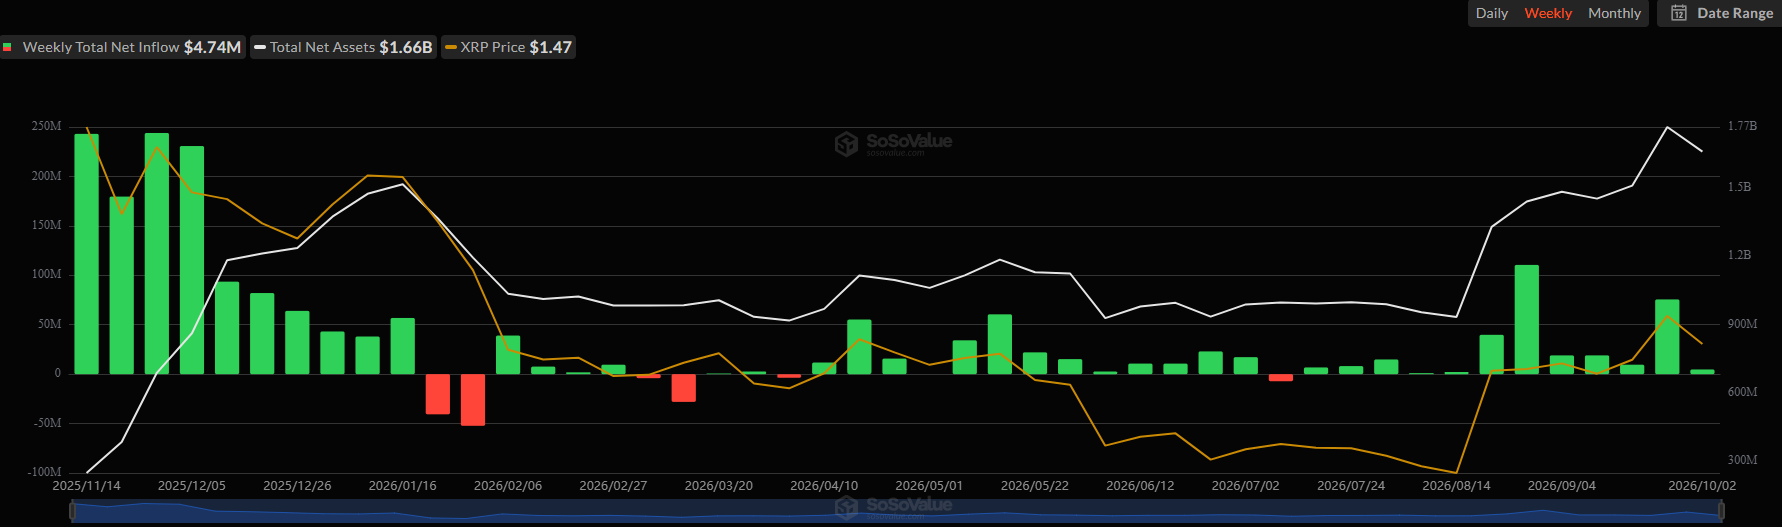Click x-axis label 2026/03/20
Image resolution: width=1782 pixels, height=527 pixels.
tap(719, 486)
